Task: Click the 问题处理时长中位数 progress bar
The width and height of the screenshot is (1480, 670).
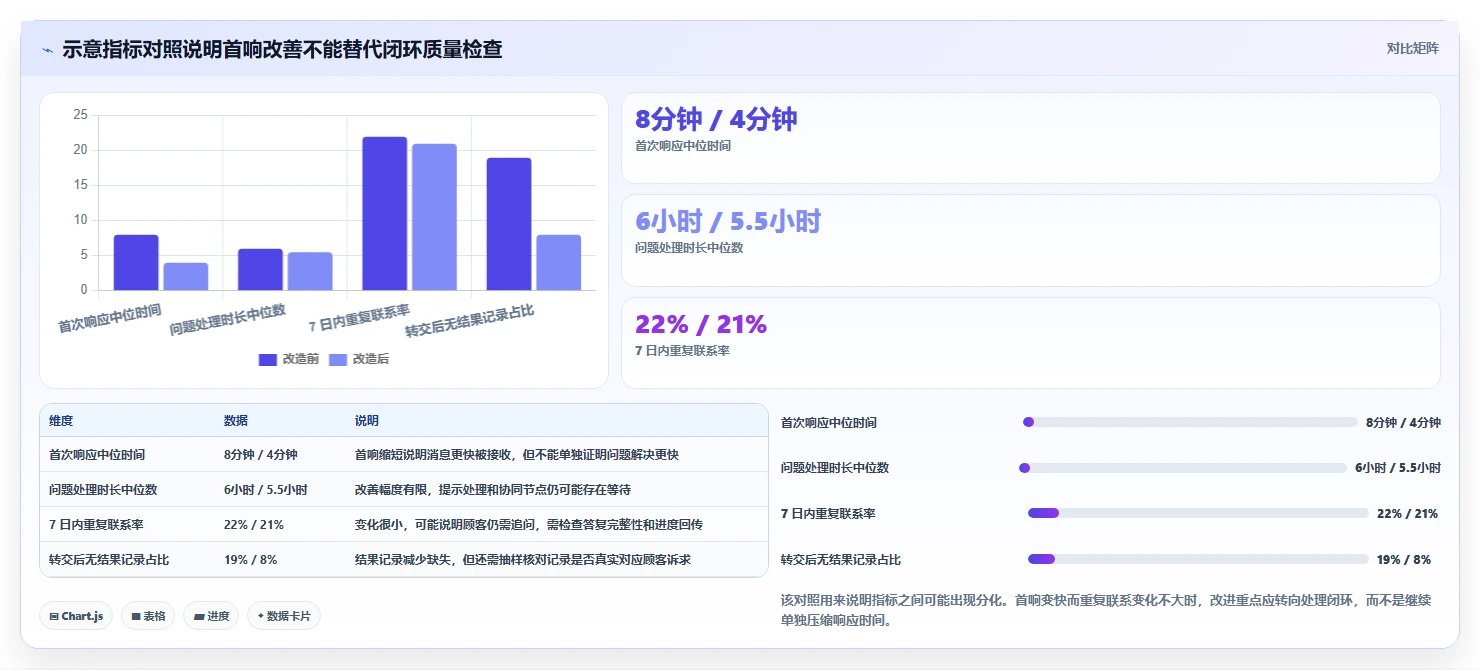Action: coord(1182,467)
